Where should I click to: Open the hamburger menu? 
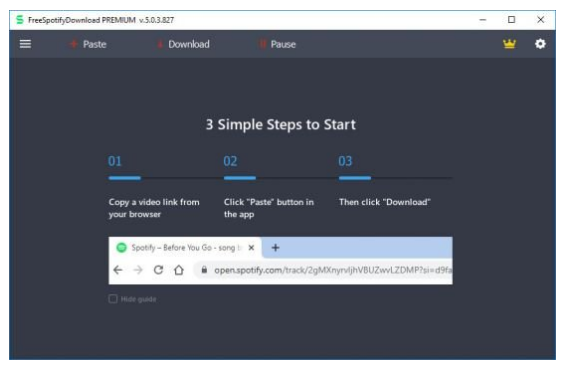pos(25,44)
